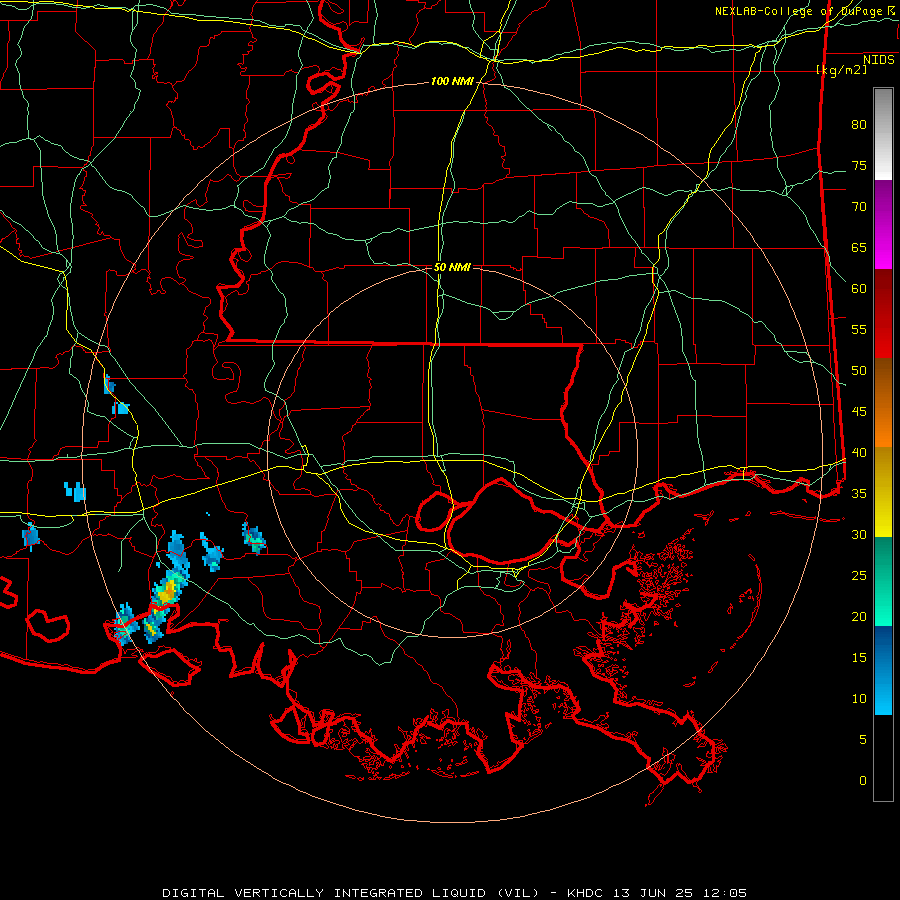Pick the orange-brown segment of the color bar
The width and height of the screenshot is (900, 900).
click(x=883, y=402)
